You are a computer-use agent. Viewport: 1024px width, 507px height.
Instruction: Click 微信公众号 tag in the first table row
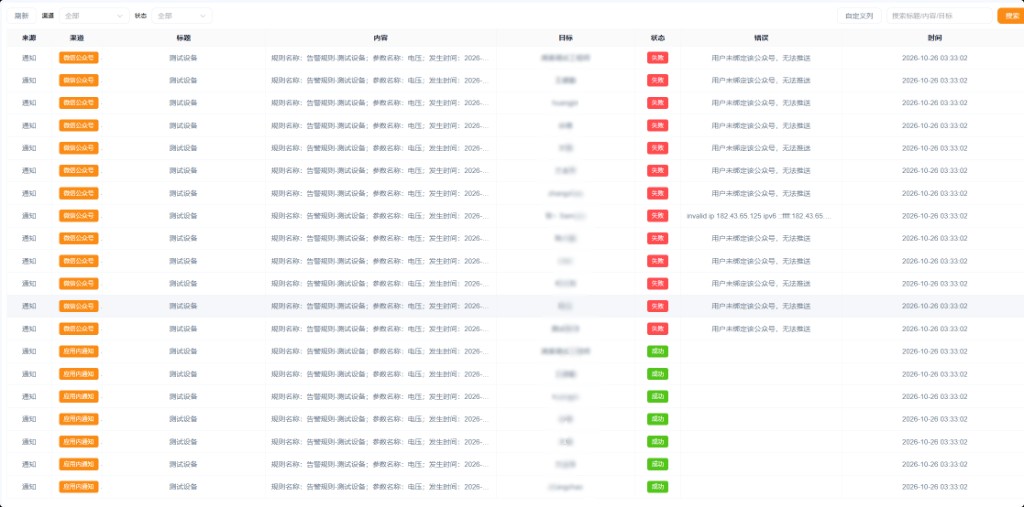click(x=78, y=57)
